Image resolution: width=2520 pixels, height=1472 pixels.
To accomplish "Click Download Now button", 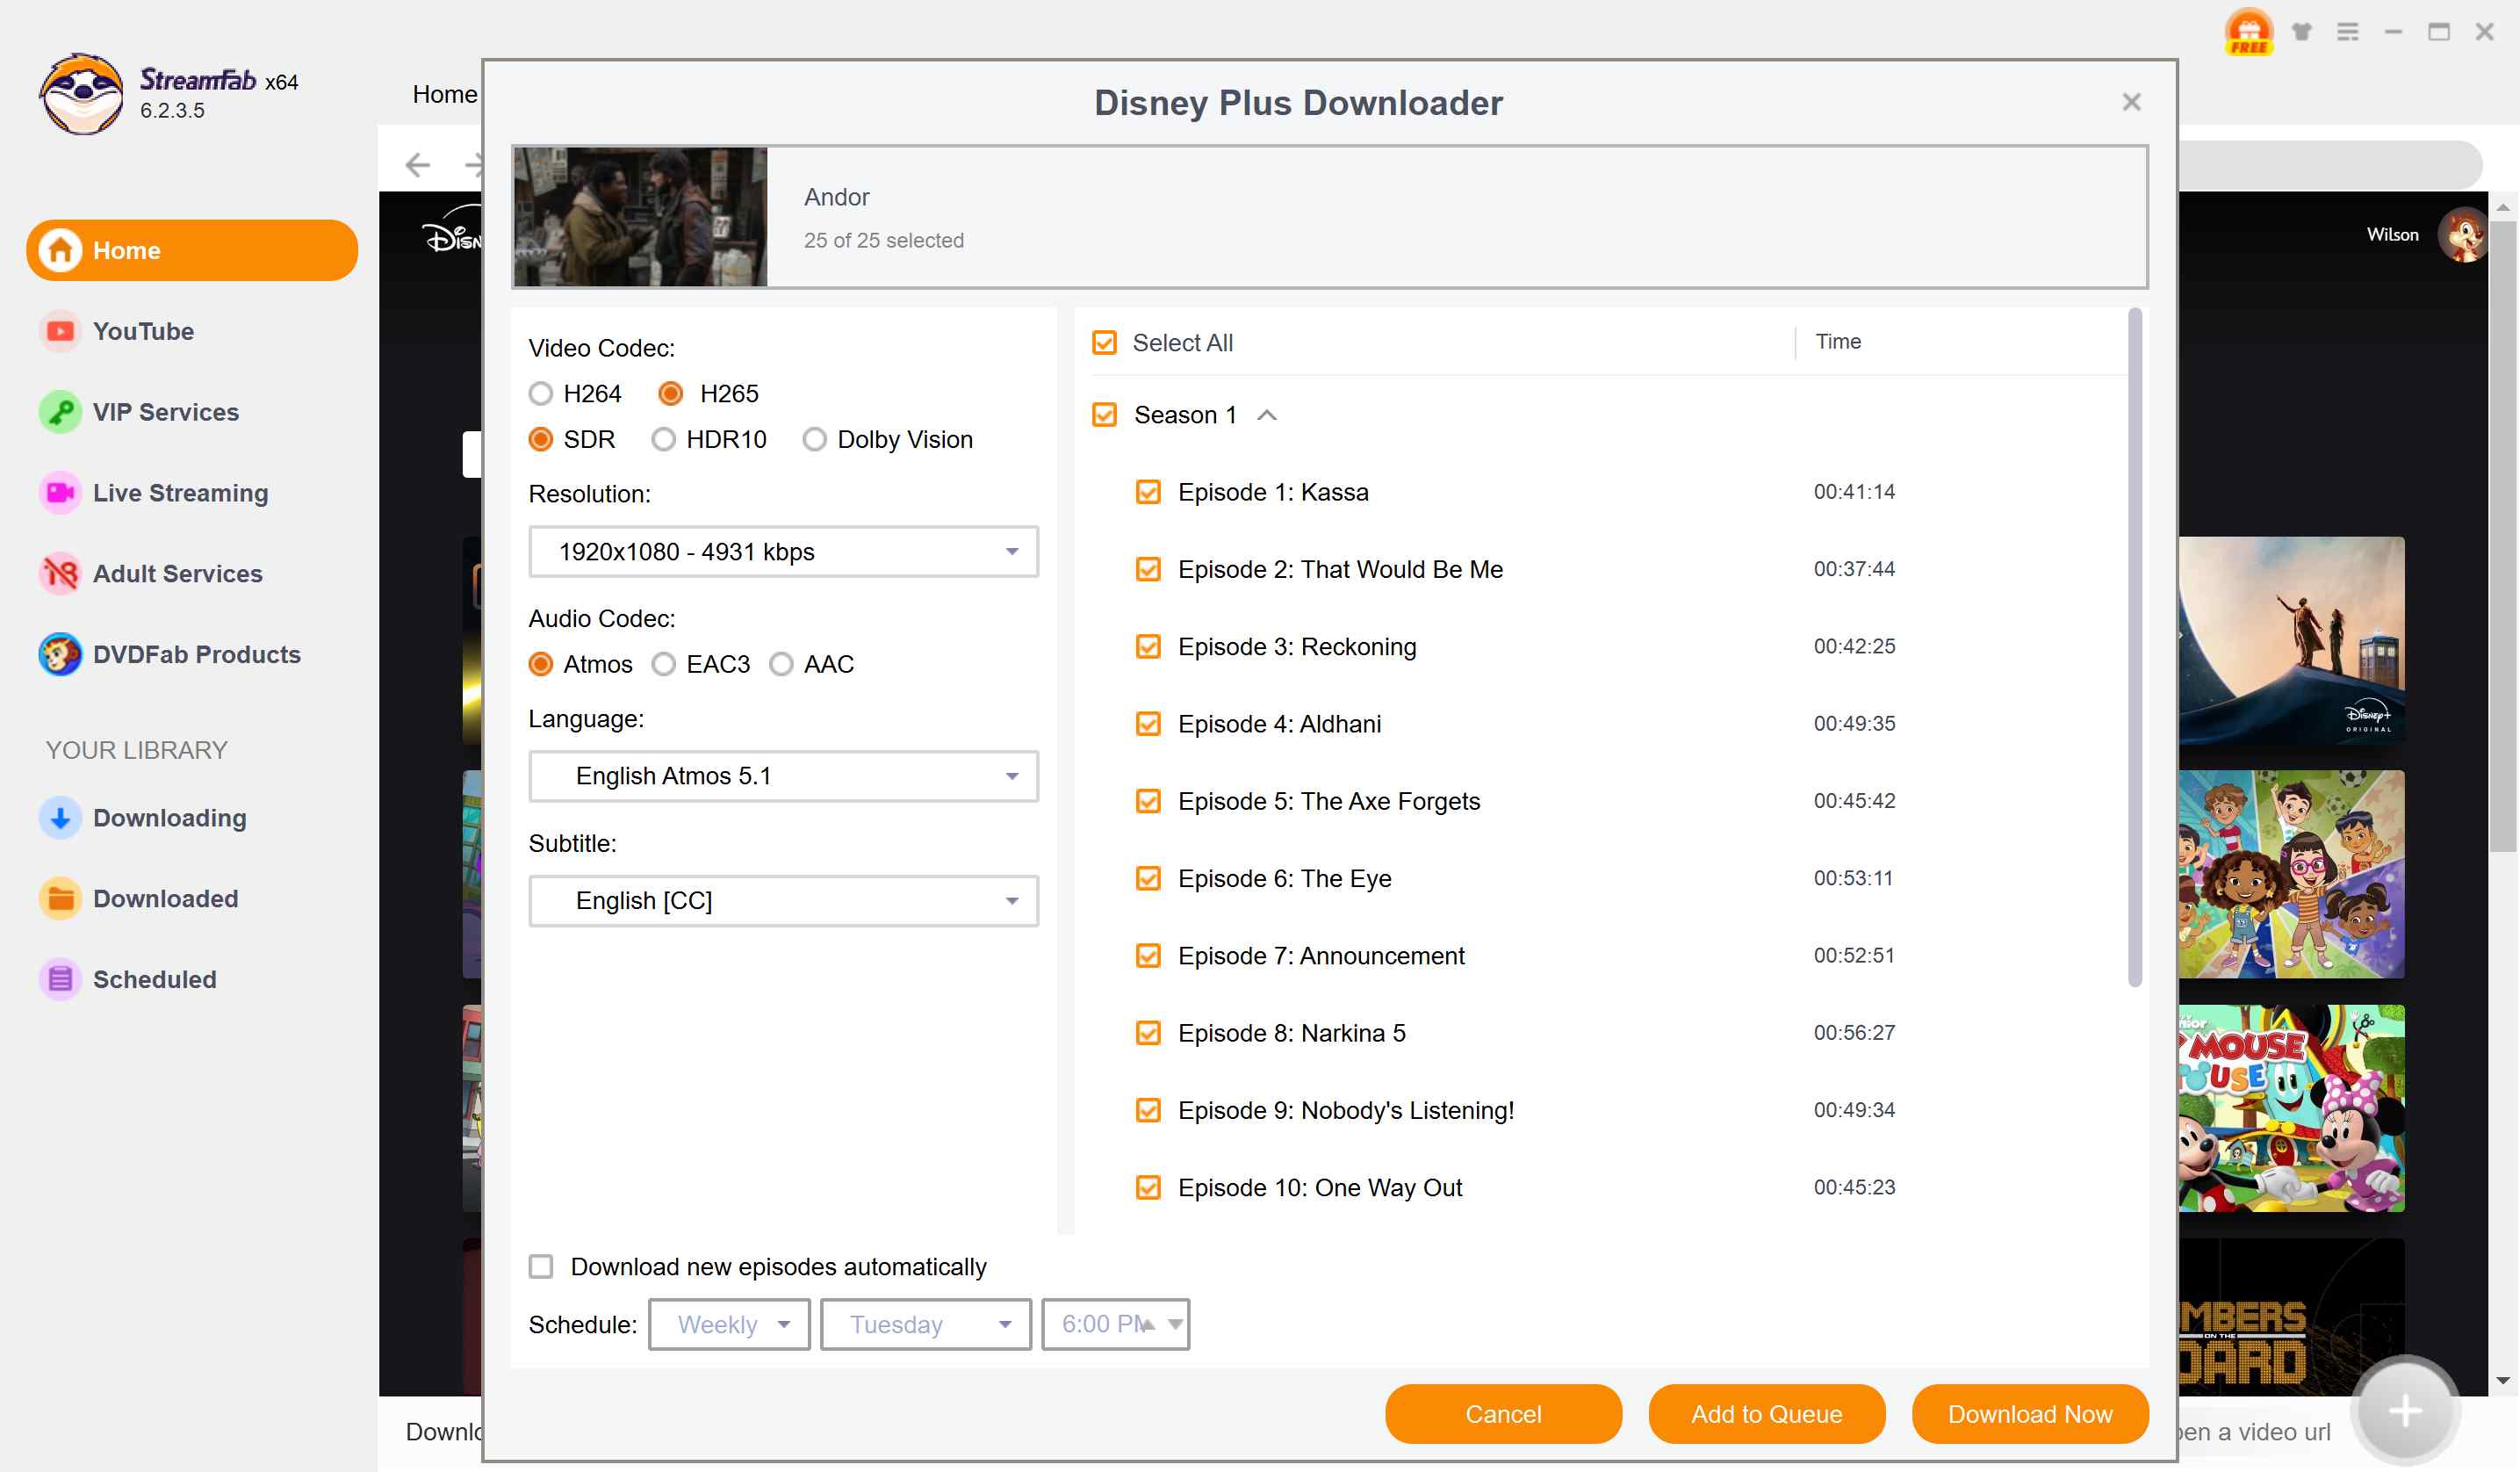I will coord(2029,1414).
